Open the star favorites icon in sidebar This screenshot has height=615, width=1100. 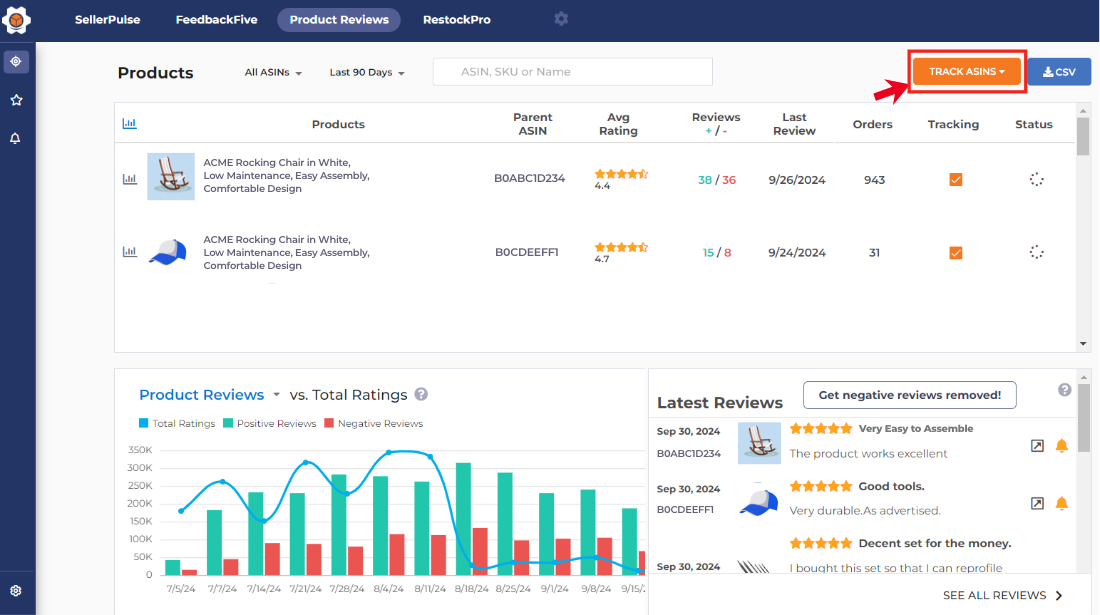16,100
